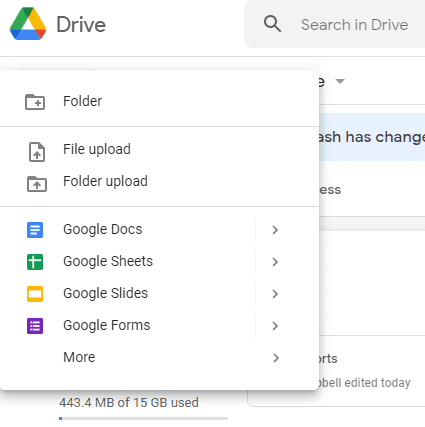Click the storage used progress bar
The image size is (425, 427).
[x=144, y=418]
